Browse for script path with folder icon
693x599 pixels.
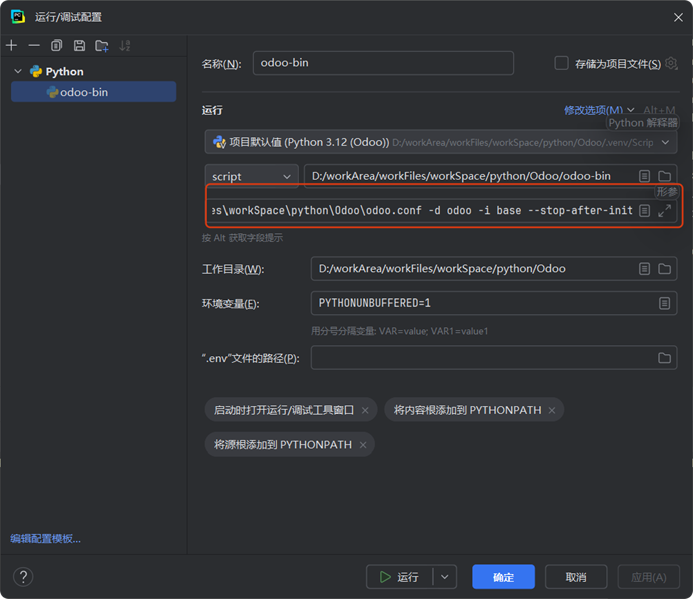click(664, 176)
